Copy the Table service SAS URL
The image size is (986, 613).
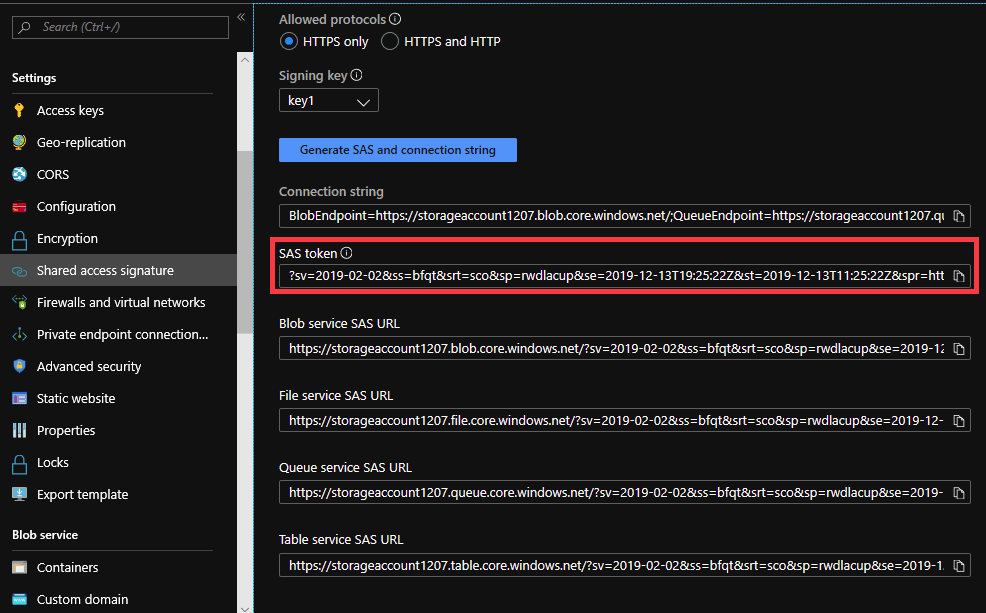coord(958,565)
